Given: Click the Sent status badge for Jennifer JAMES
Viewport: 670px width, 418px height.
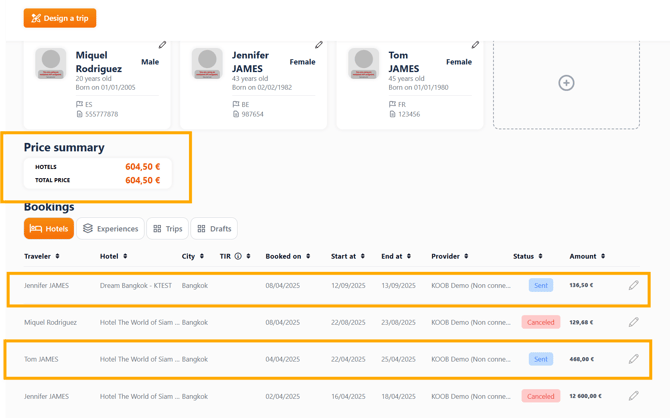Looking at the screenshot, I should 540,285.
